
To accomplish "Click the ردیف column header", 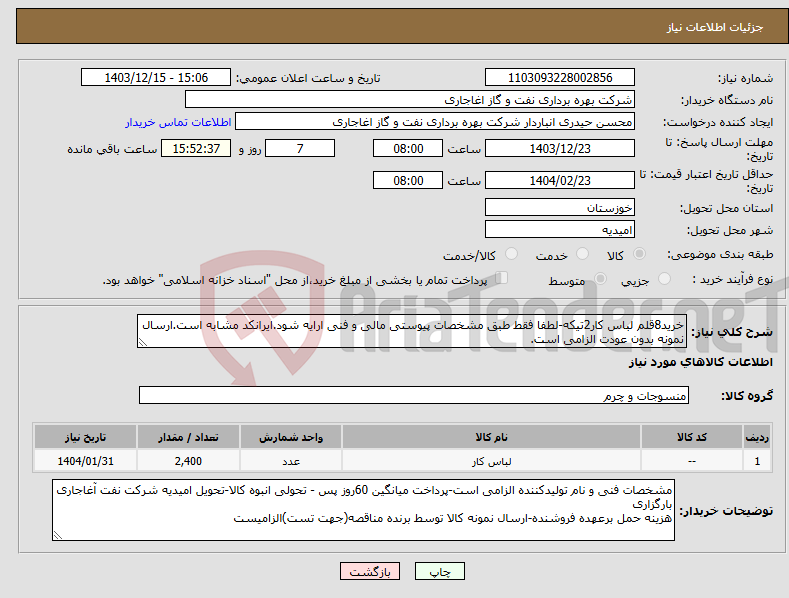I will click(x=757, y=437).
